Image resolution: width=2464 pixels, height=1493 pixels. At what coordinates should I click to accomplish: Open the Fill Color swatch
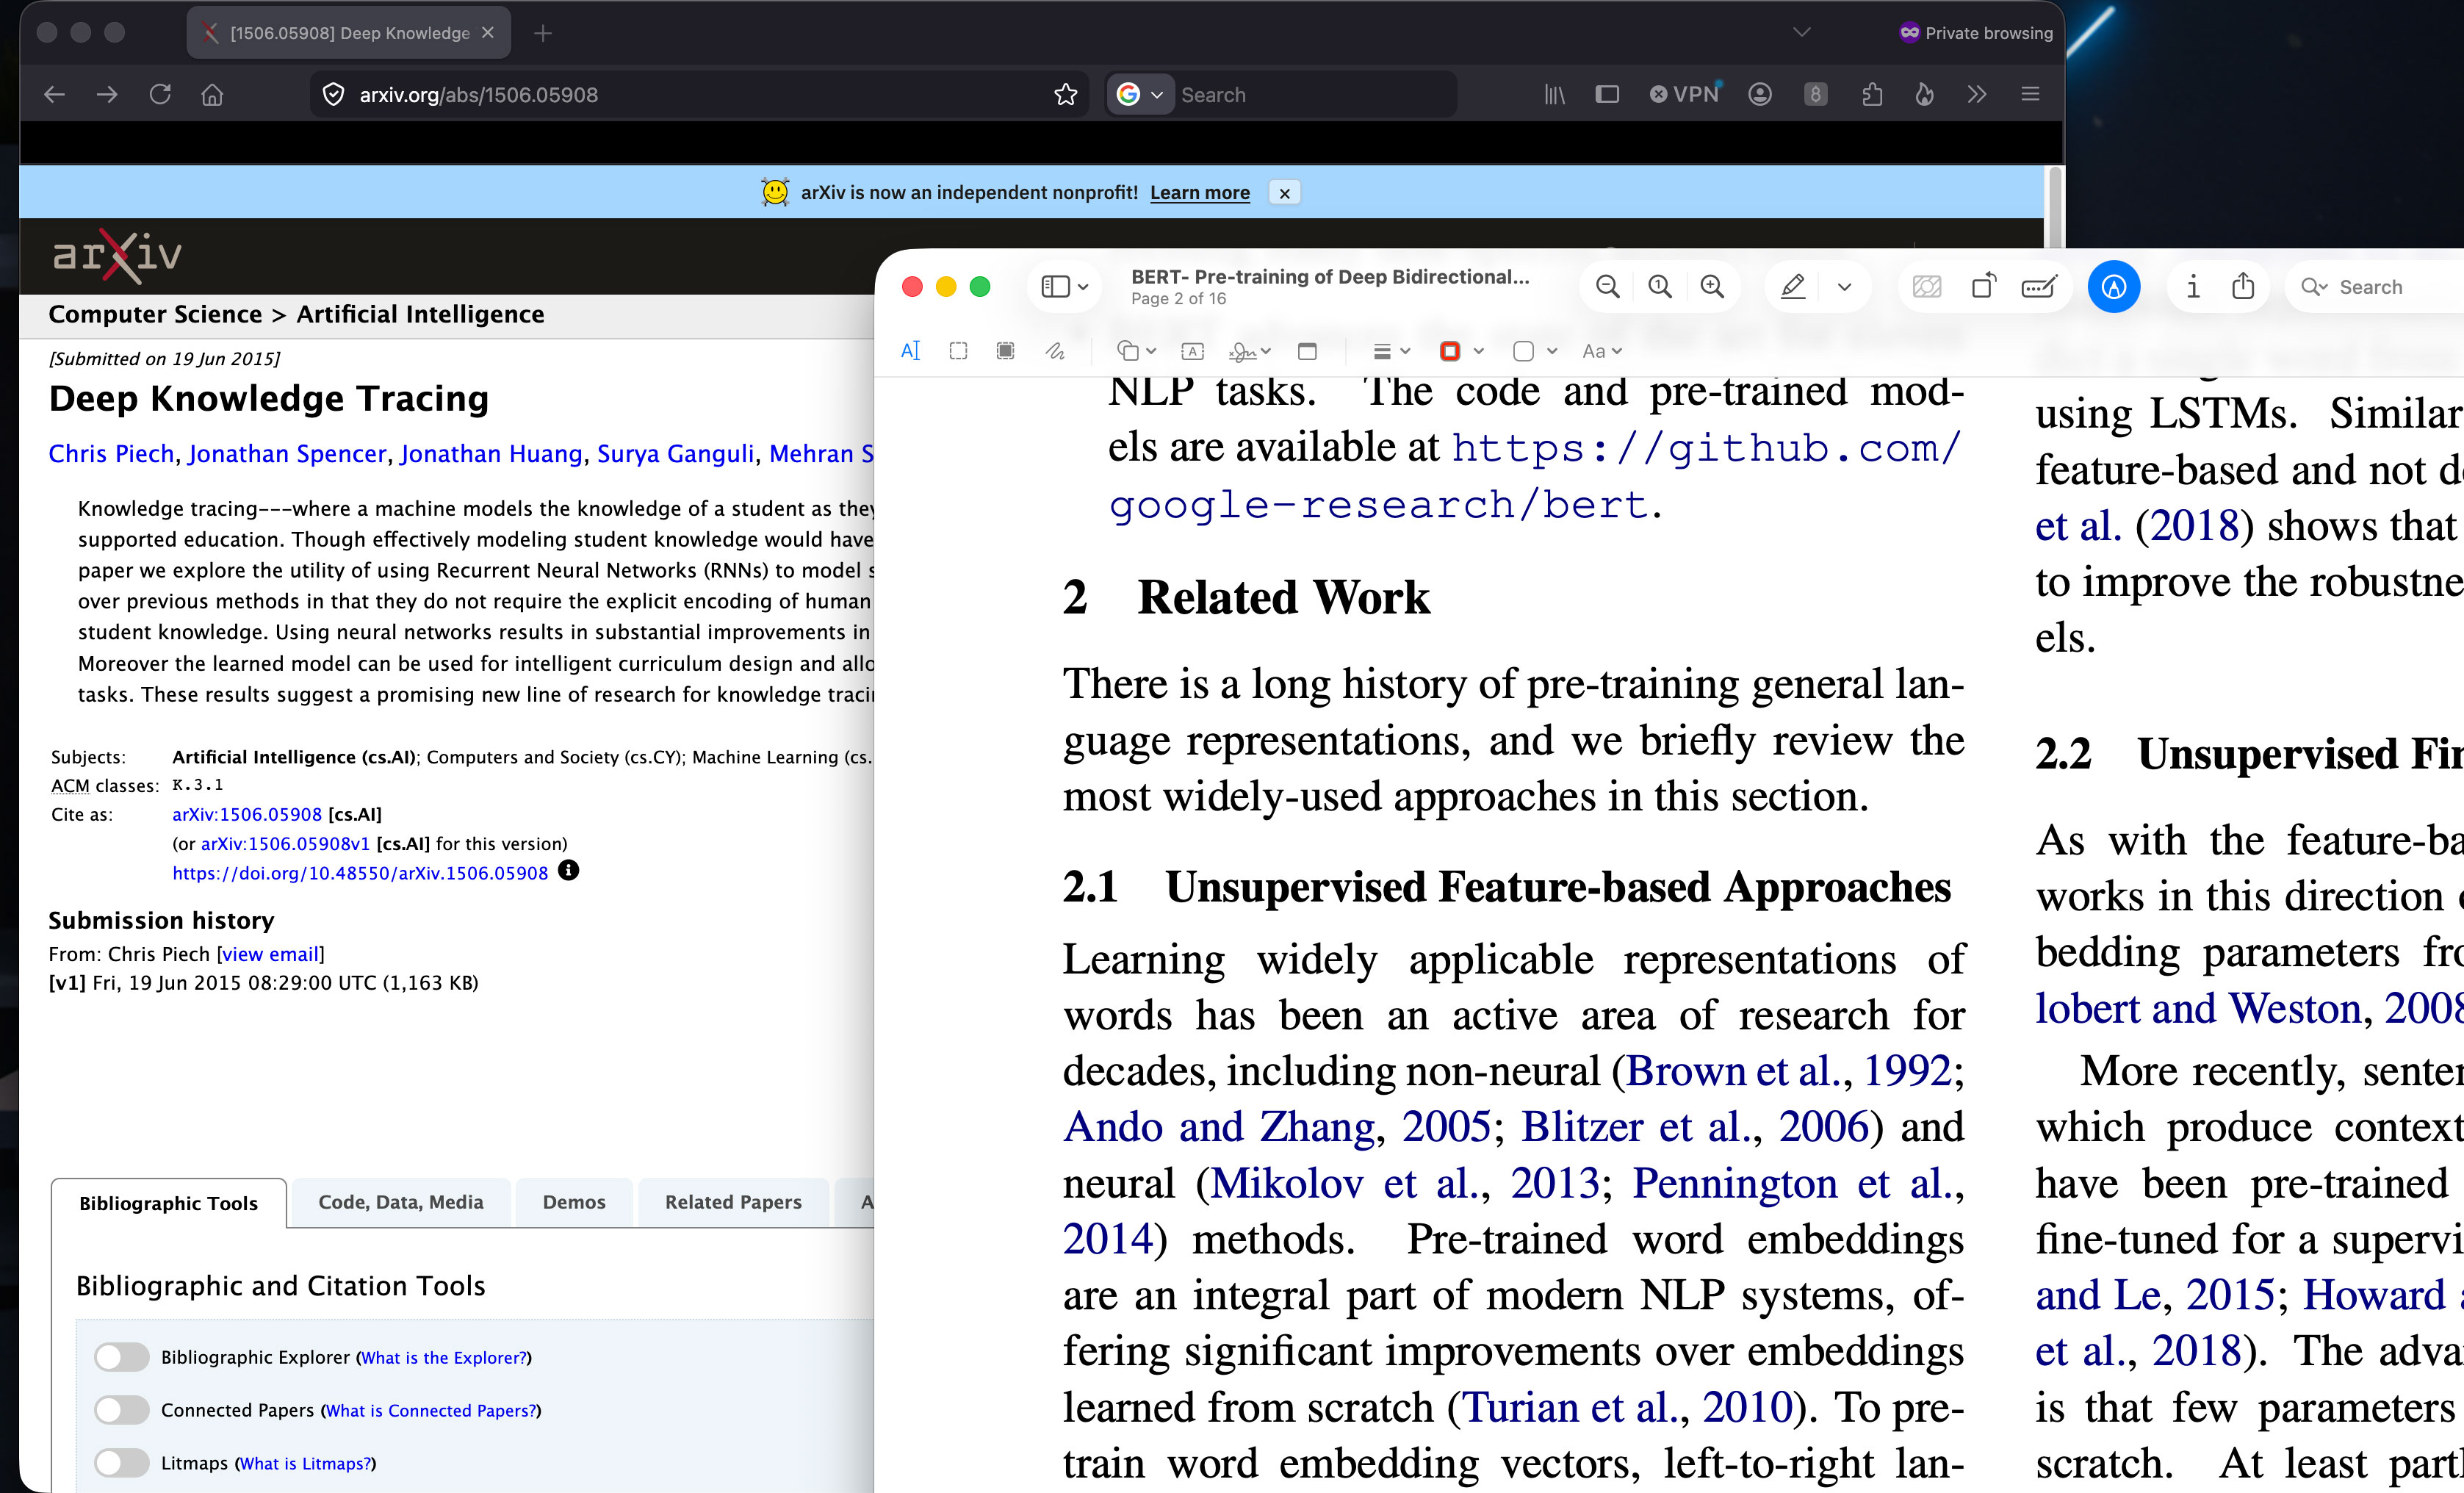[1524, 351]
